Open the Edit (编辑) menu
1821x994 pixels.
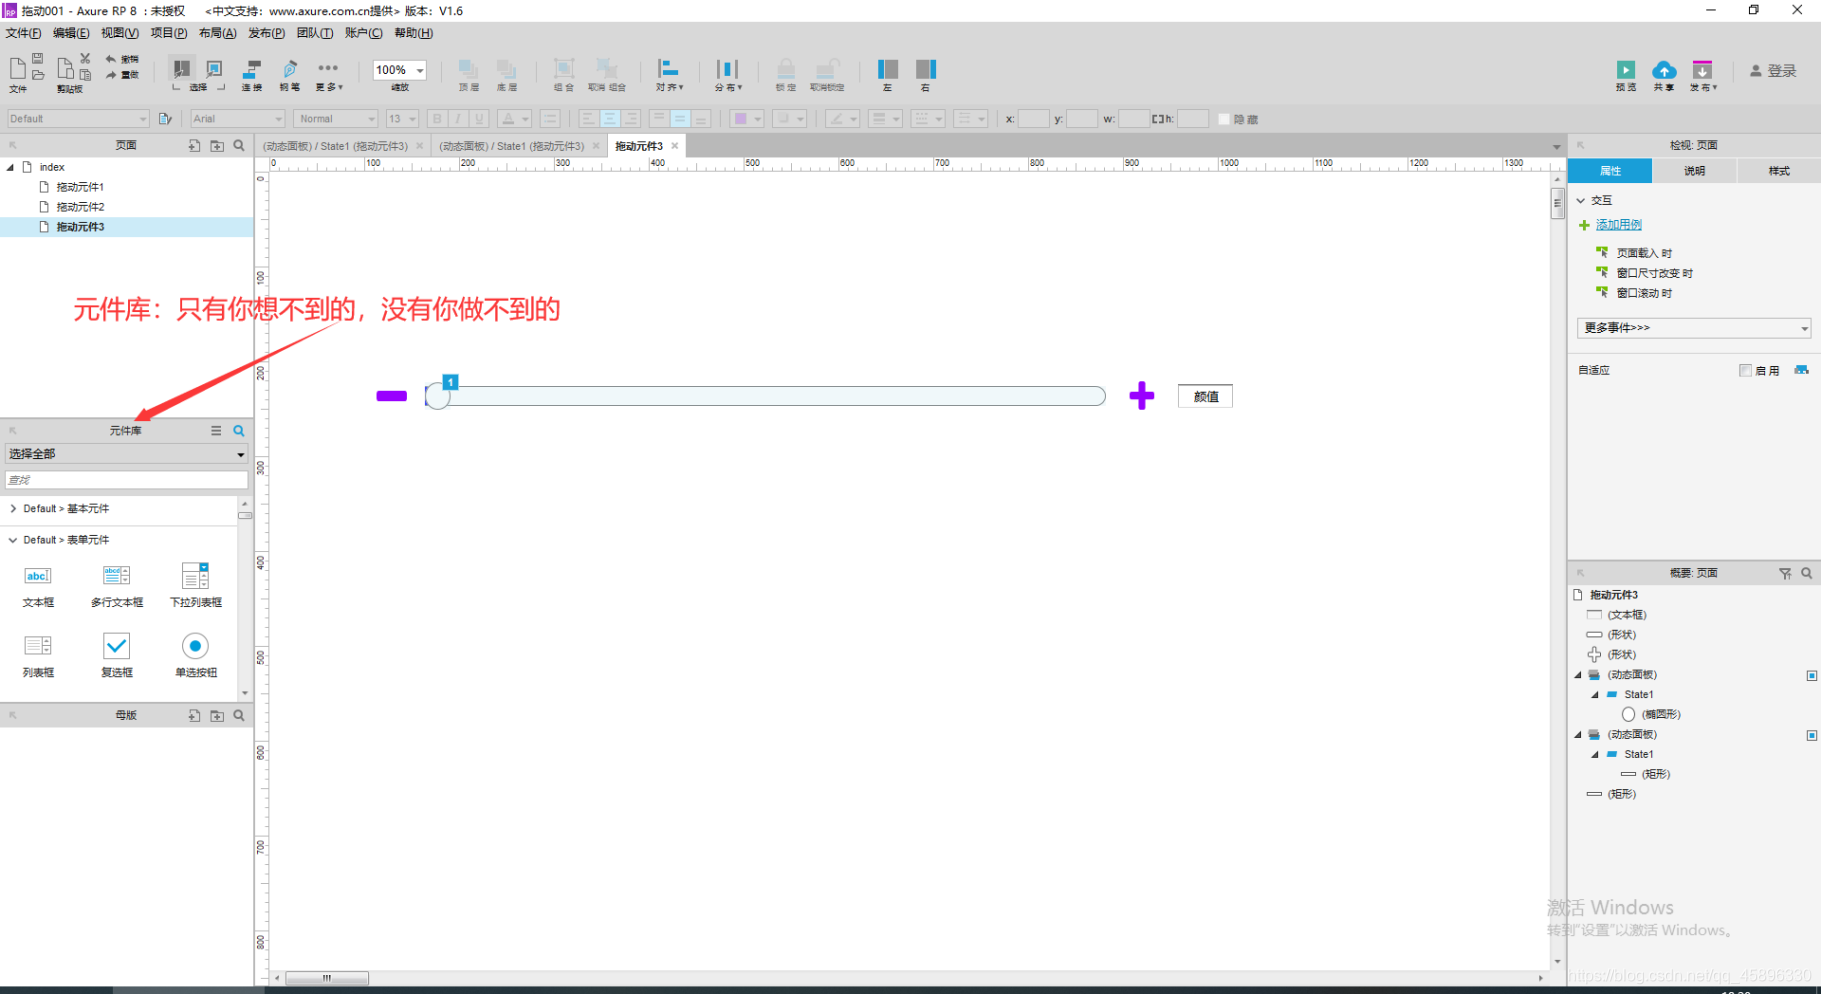(x=71, y=33)
